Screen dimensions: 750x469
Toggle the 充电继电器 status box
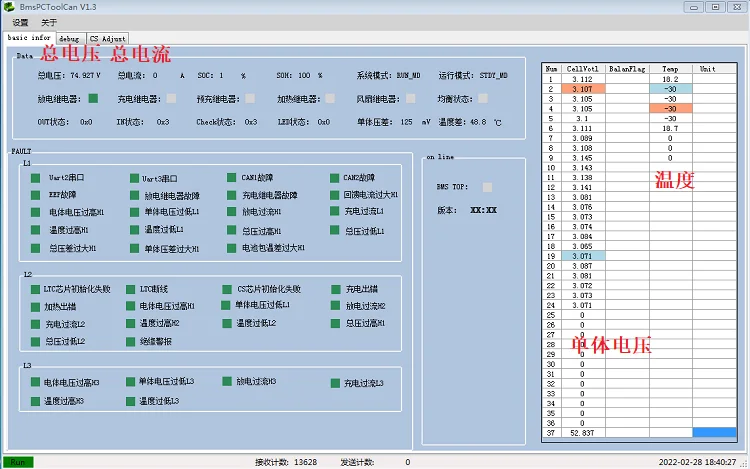tap(172, 98)
